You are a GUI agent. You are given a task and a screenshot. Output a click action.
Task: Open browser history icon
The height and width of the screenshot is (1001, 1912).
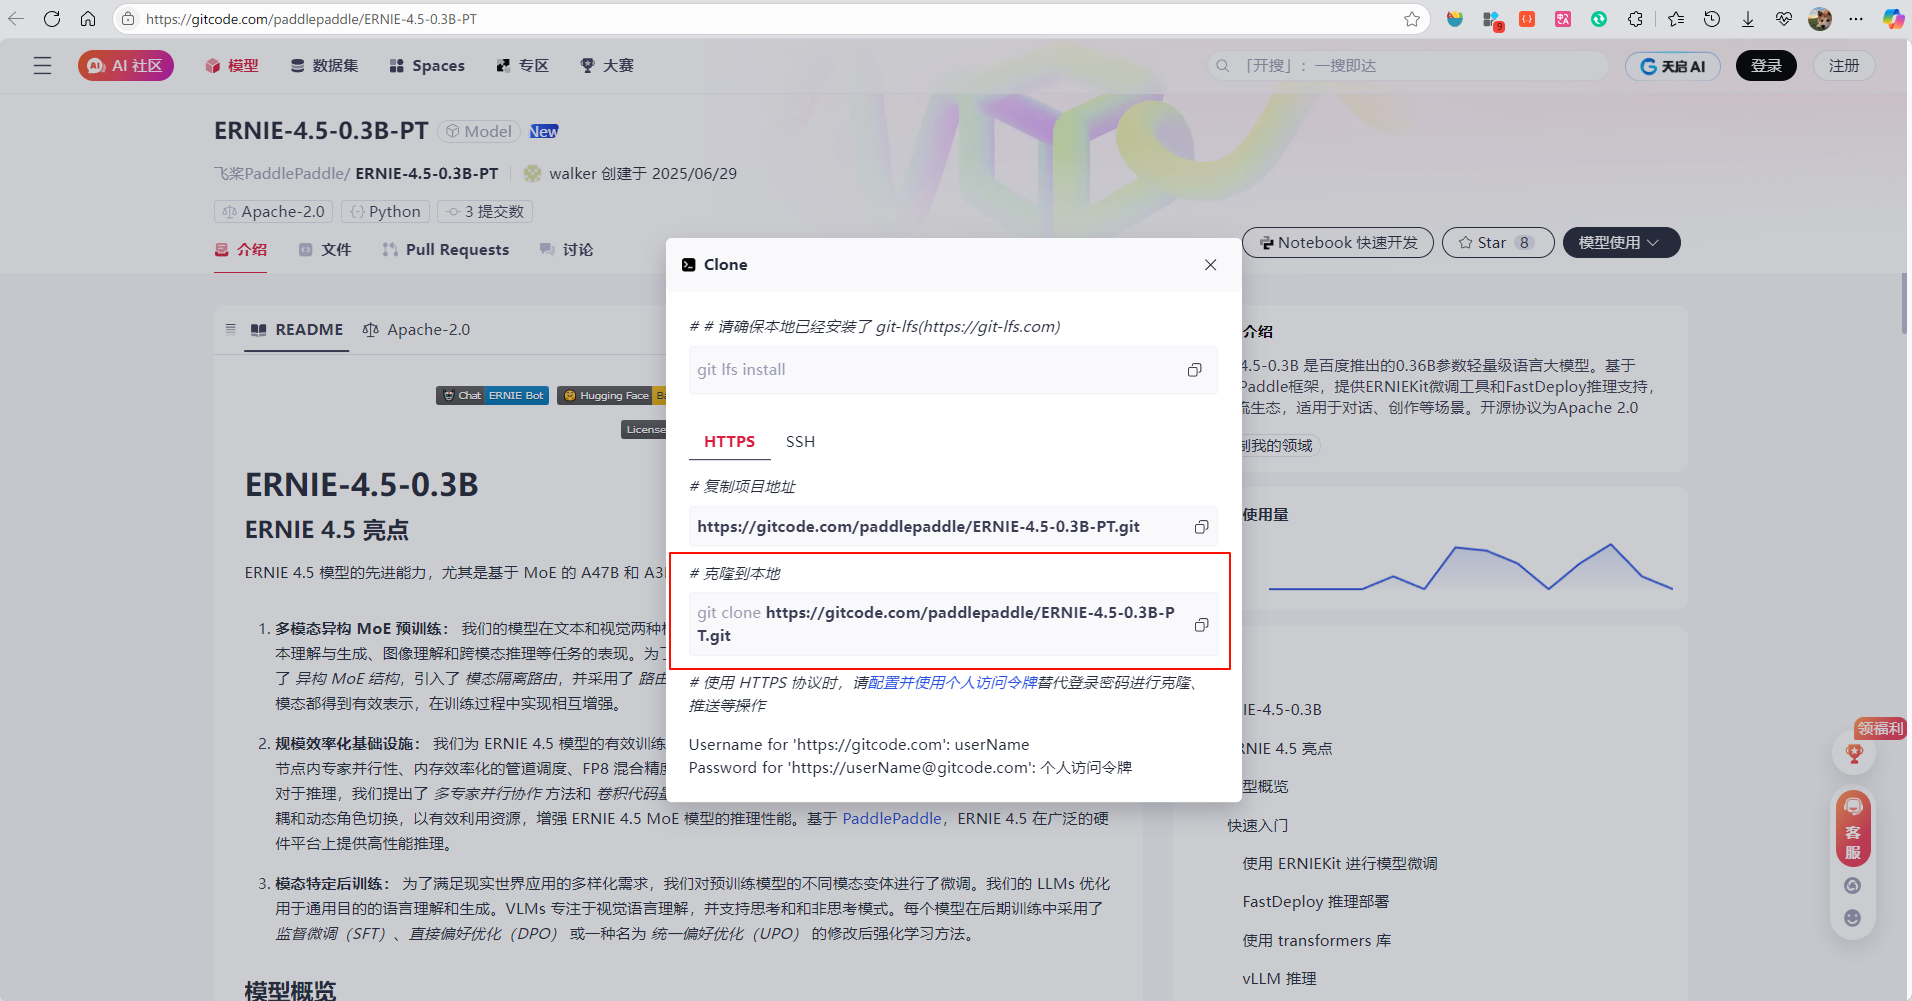coord(1712,19)
